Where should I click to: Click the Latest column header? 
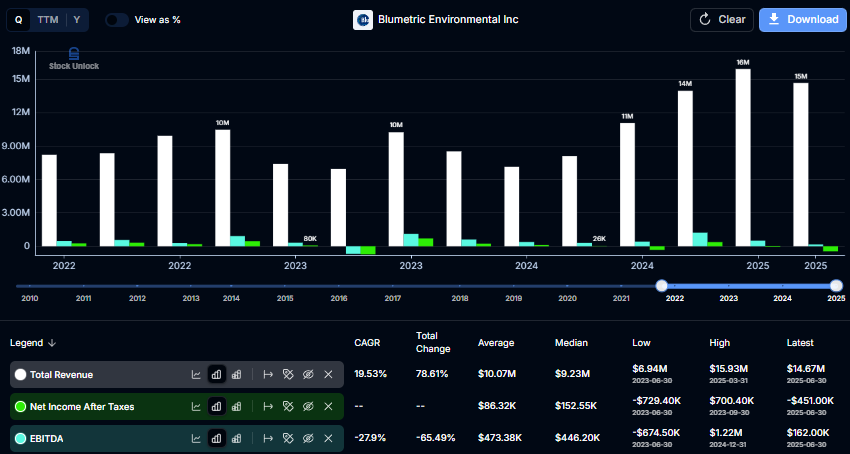click(800, 343)
